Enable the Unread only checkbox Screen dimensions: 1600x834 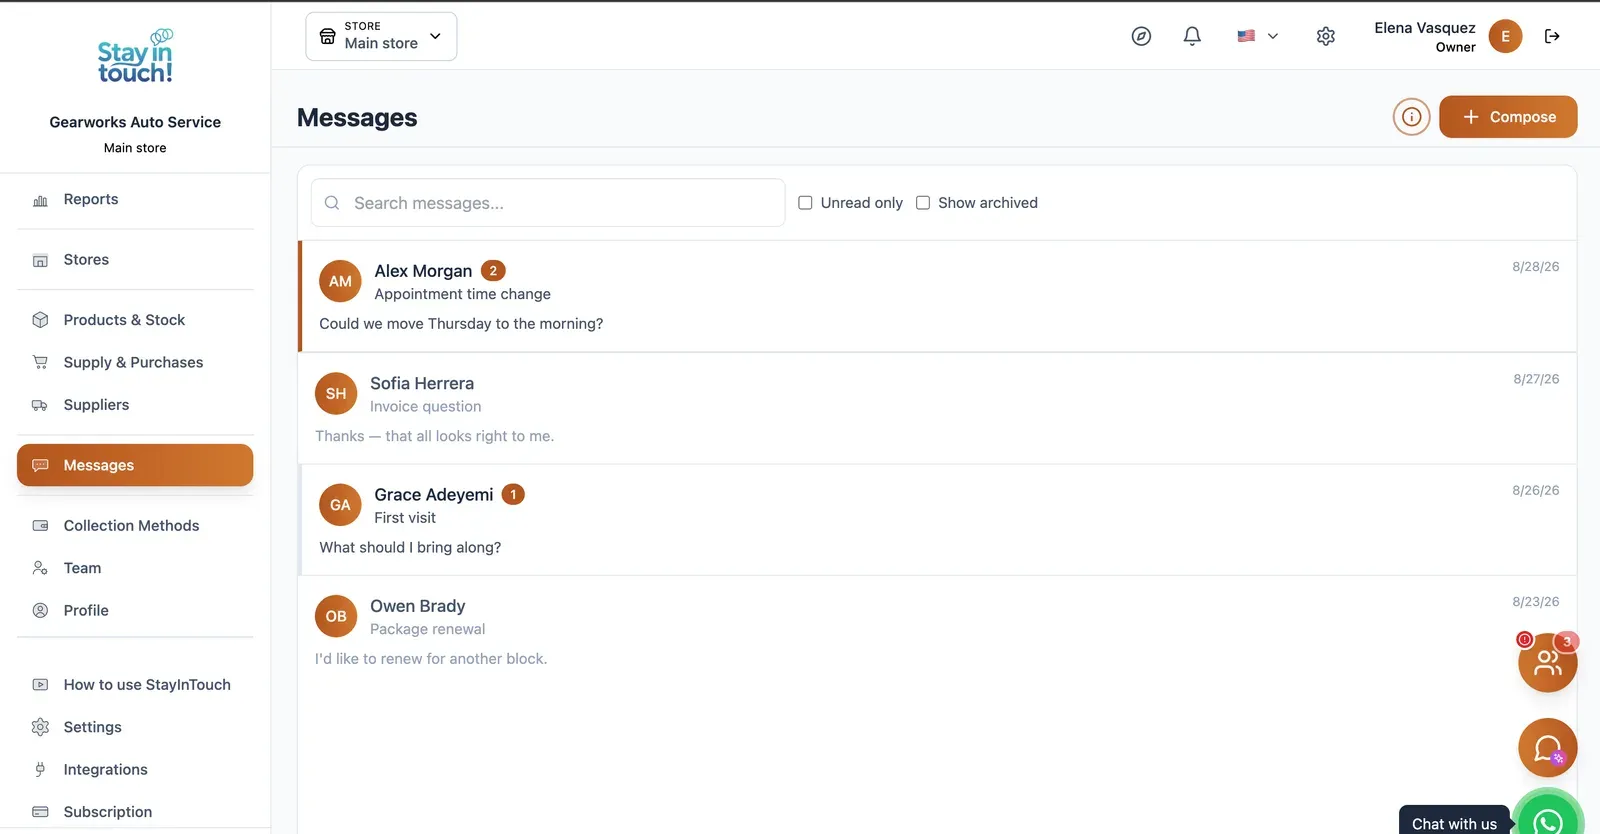click(x=805, y=203)
